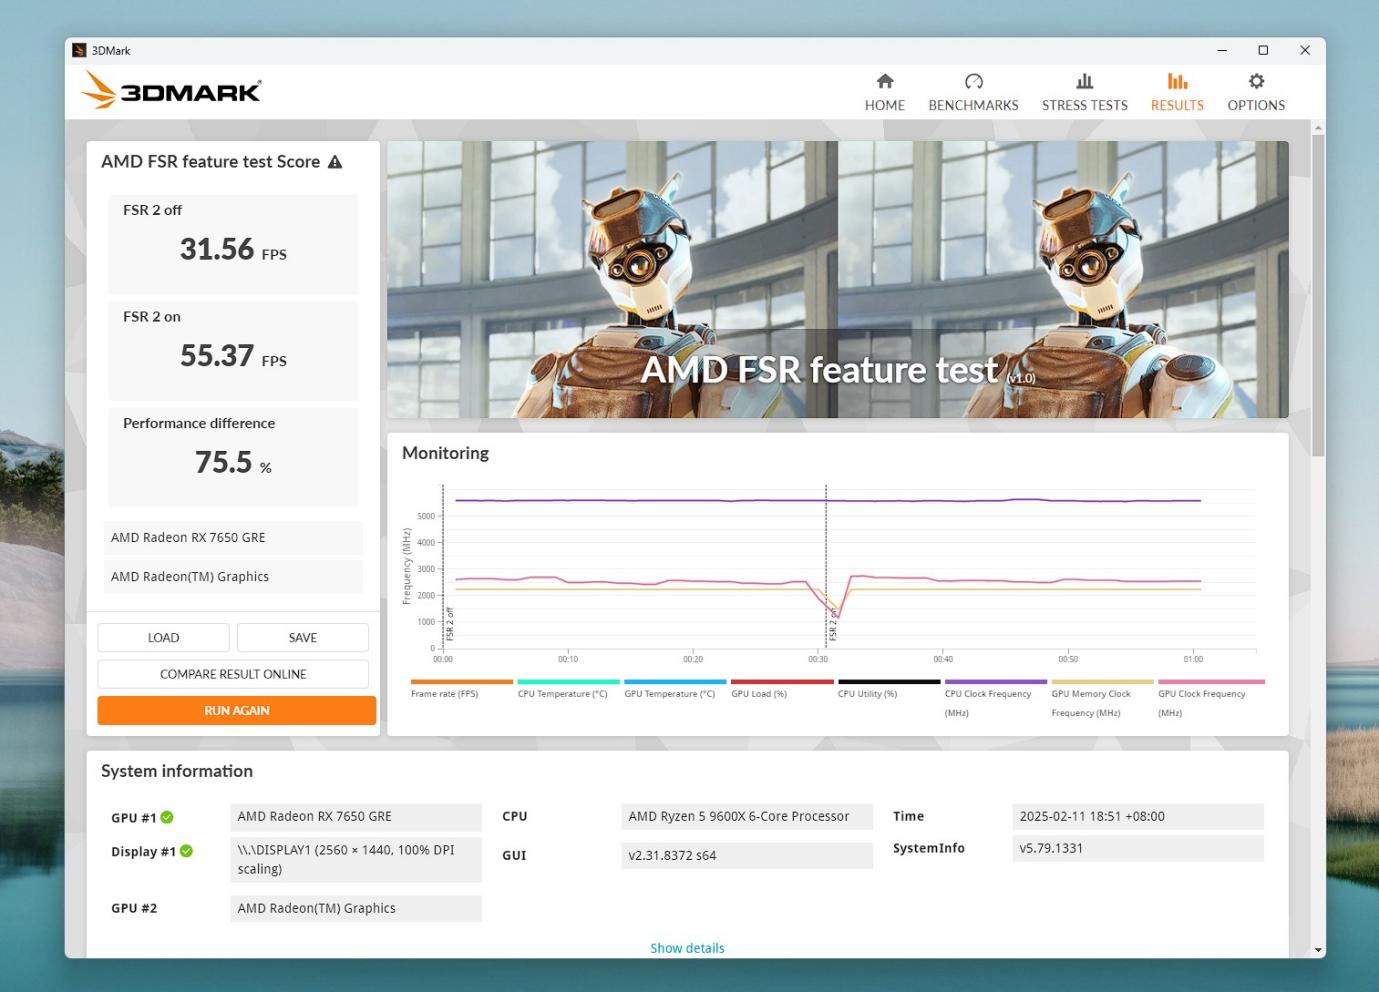Click the 3DMark logo
1379x992 pixels.
click(171, 91)
